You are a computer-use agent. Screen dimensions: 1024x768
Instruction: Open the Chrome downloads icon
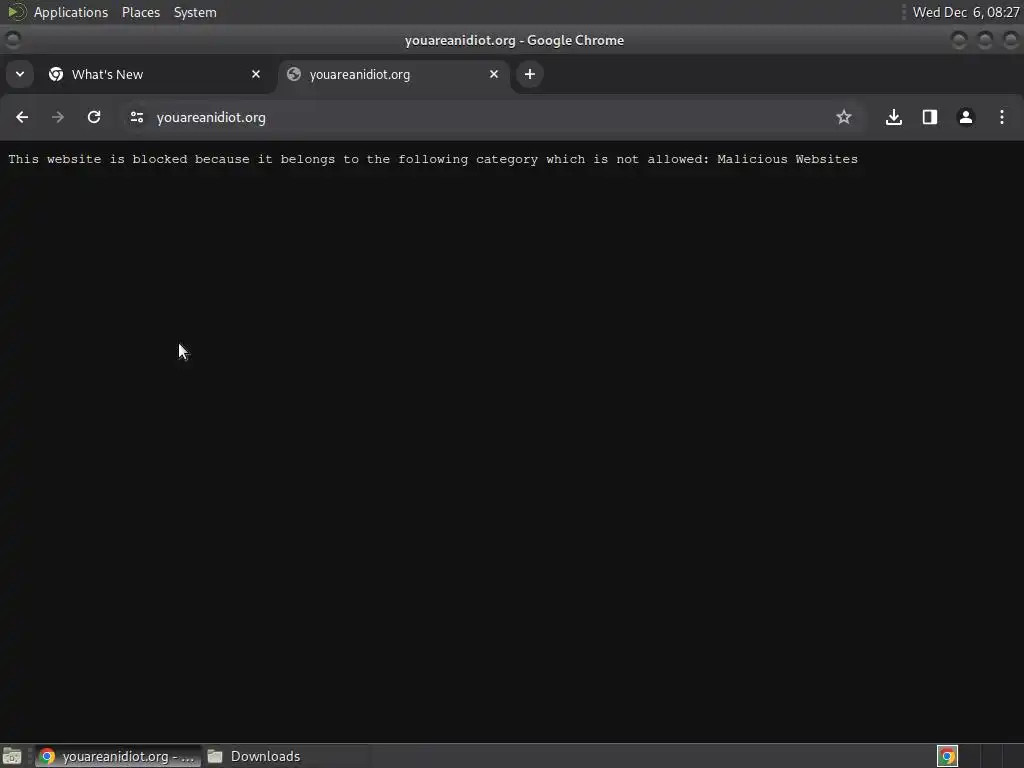pos(894,118)
